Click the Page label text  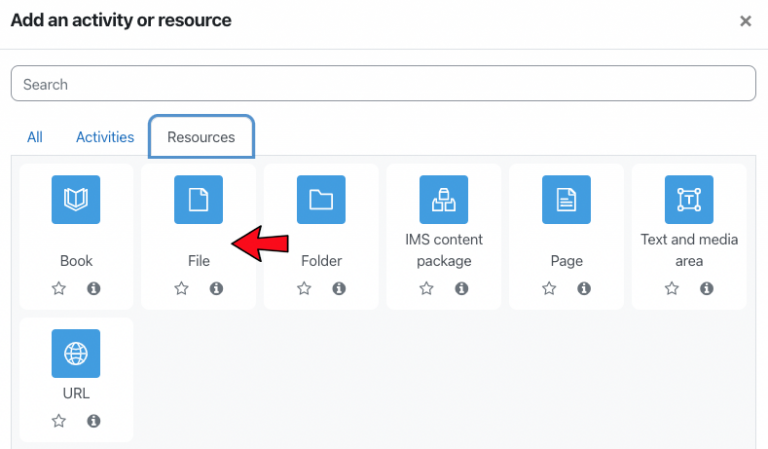[566, 261]
